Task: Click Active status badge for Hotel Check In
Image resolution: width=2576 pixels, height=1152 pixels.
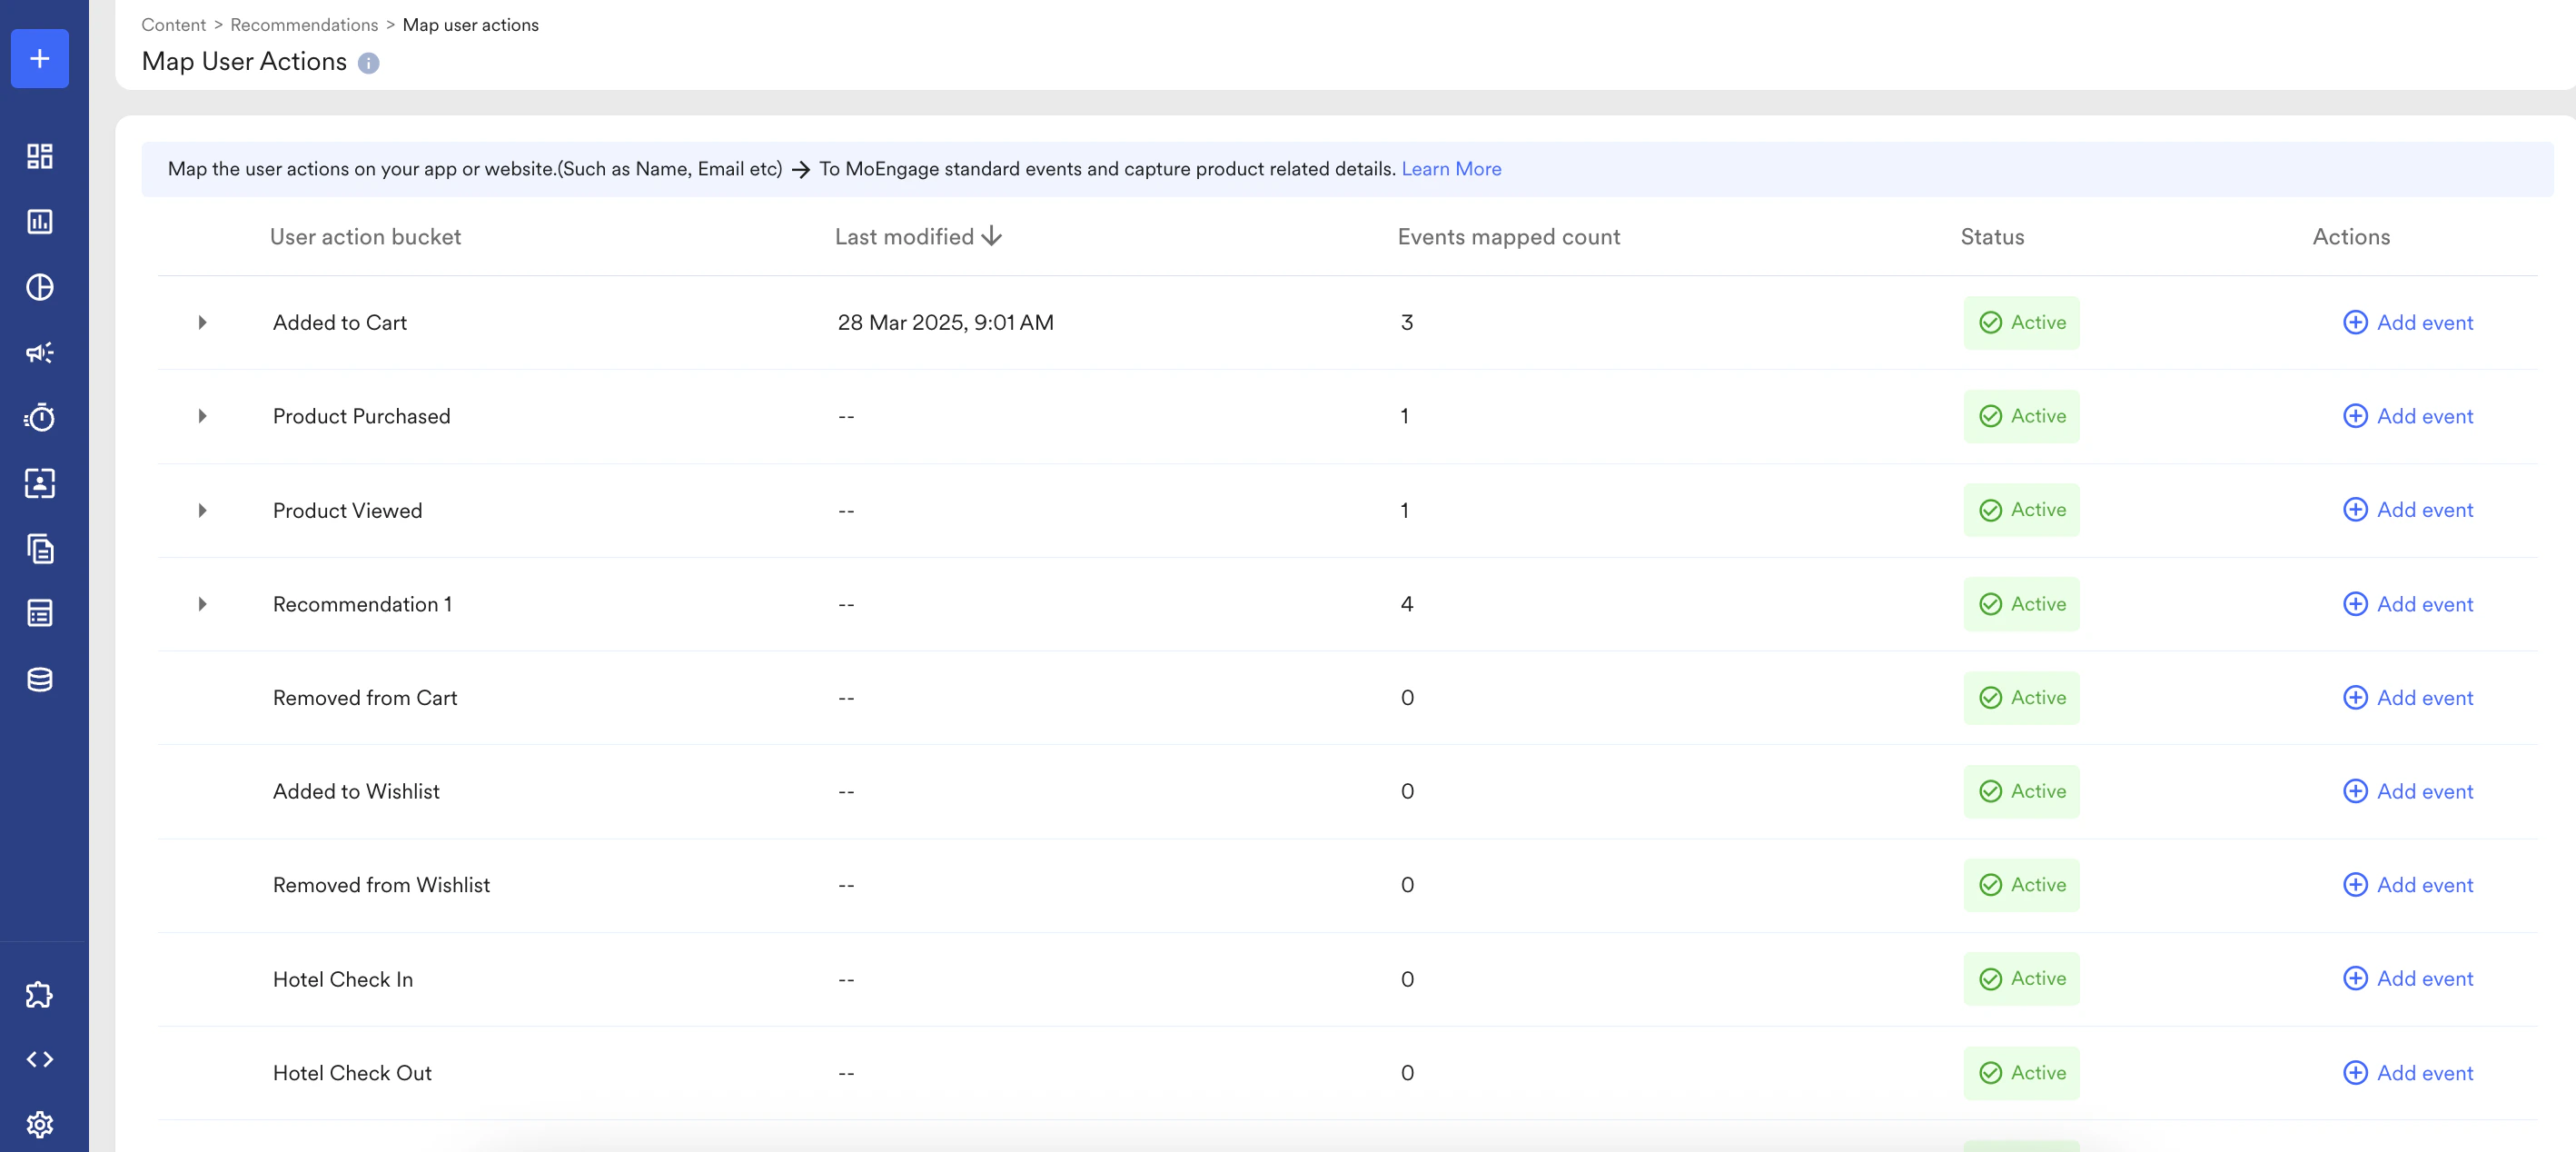Action: pyautogui.click(x=2021, y=979)
